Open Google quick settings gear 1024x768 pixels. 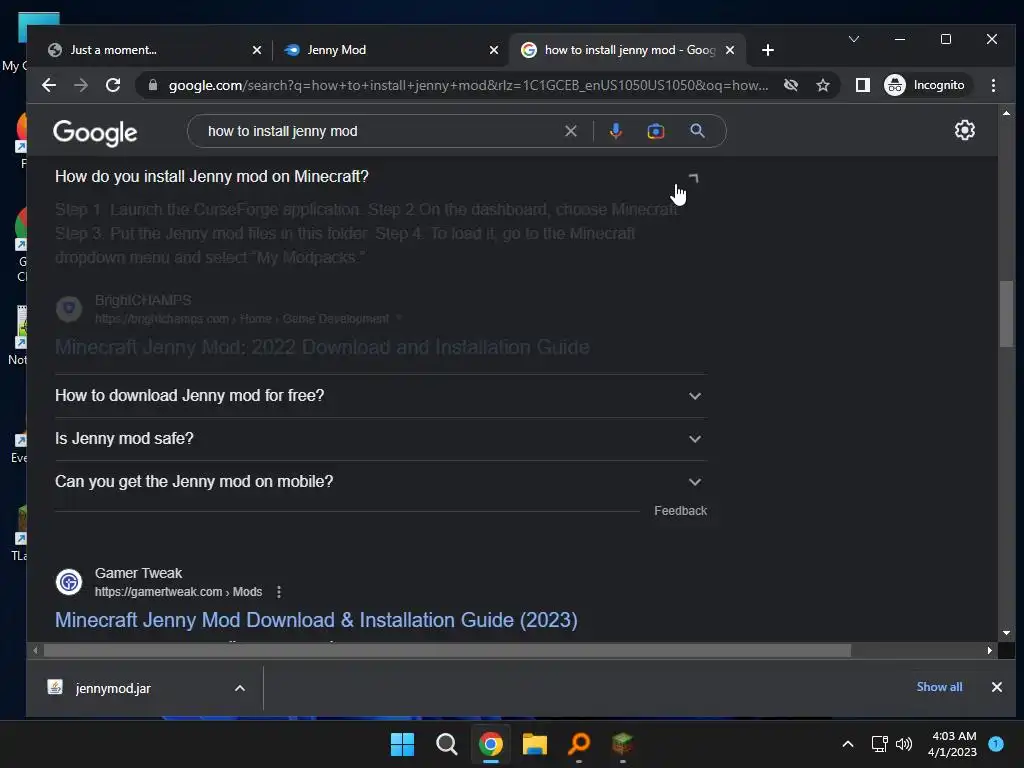click(965, 130)
